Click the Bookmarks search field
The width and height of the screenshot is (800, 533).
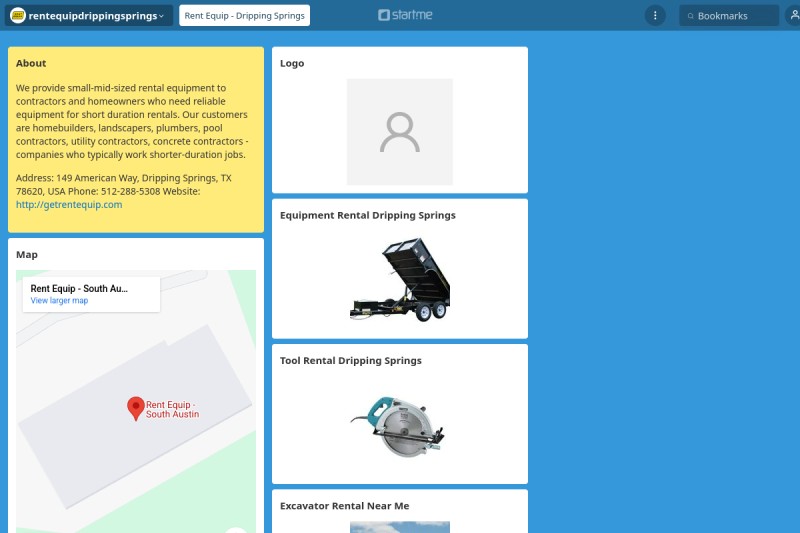[729, 15]
